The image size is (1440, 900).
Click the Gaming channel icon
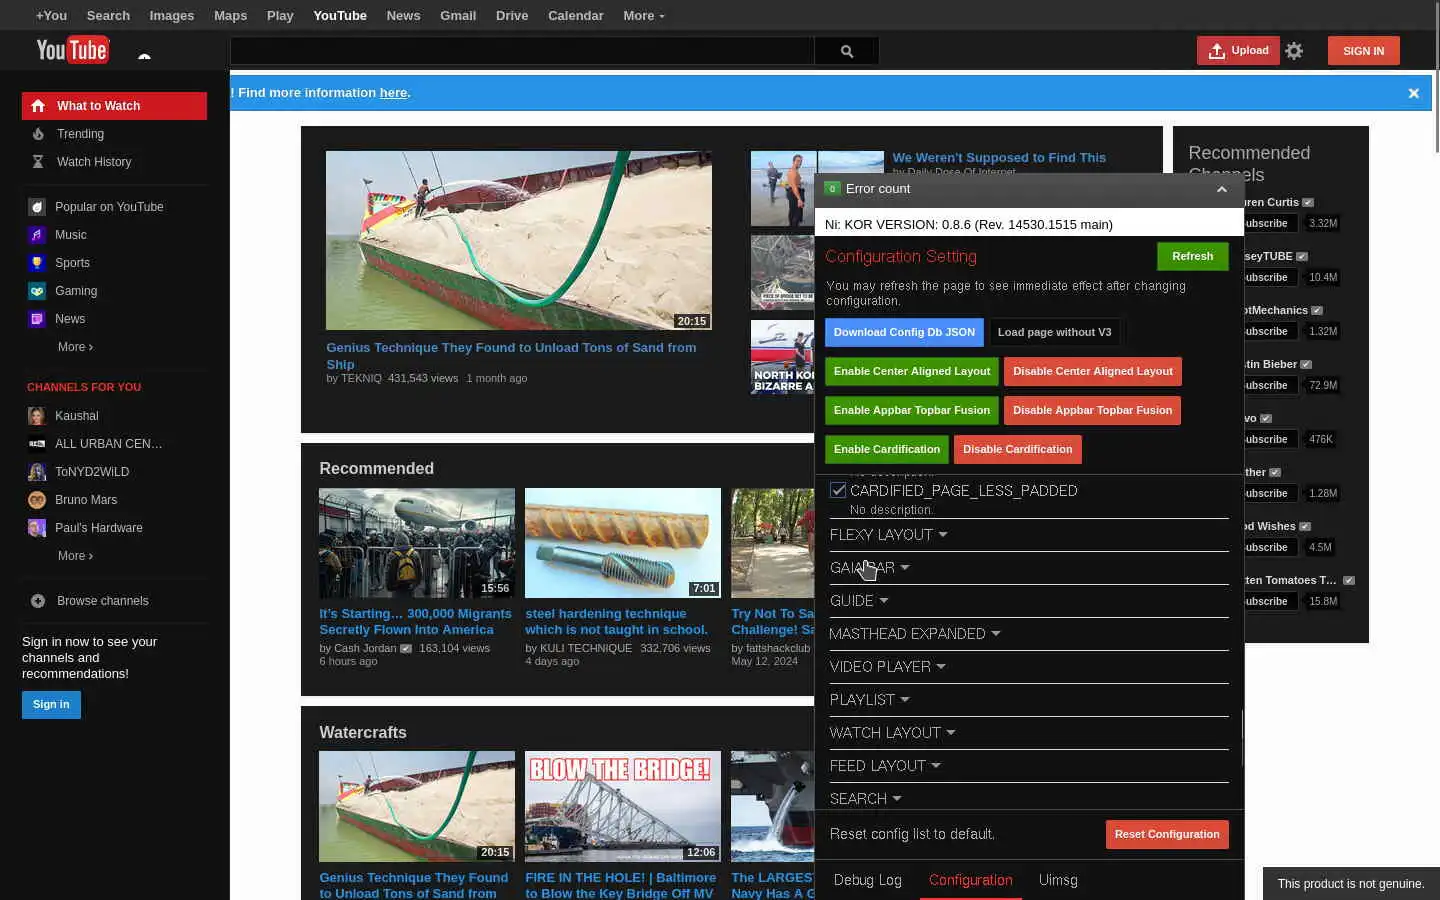coord(37,291)
